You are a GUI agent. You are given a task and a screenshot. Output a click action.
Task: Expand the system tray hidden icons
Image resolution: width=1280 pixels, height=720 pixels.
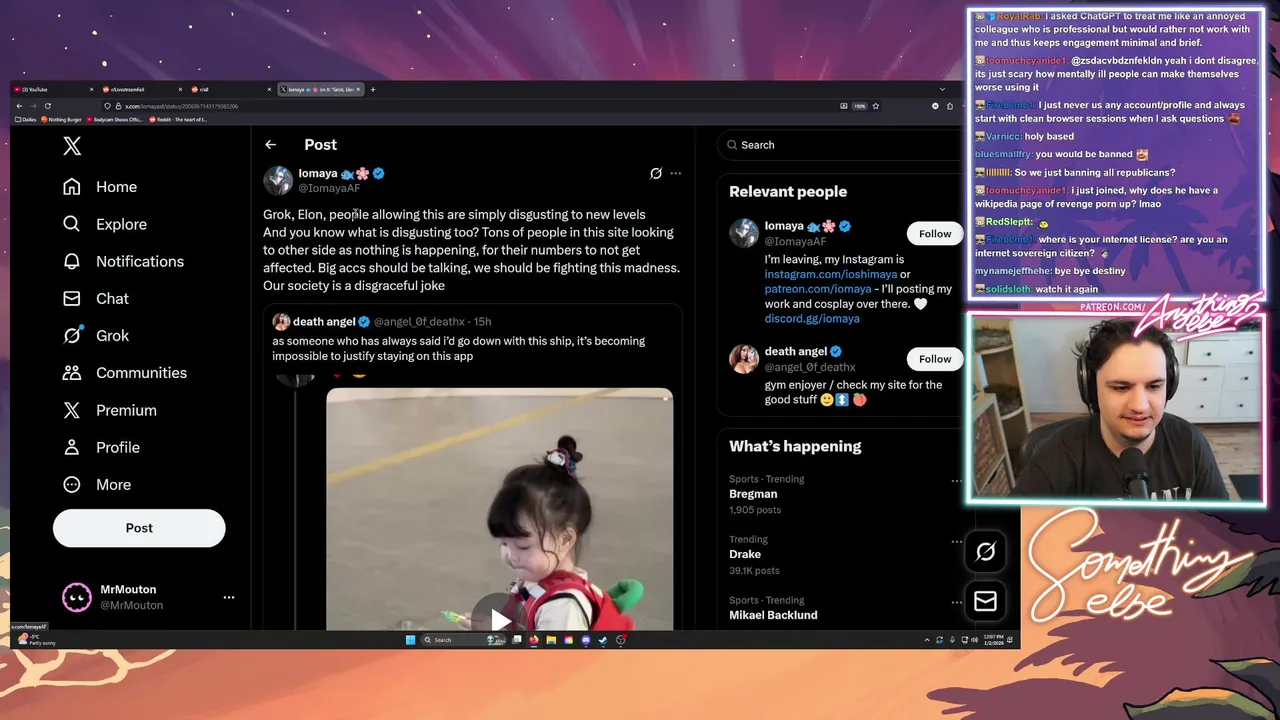click(x=927, y=640)
